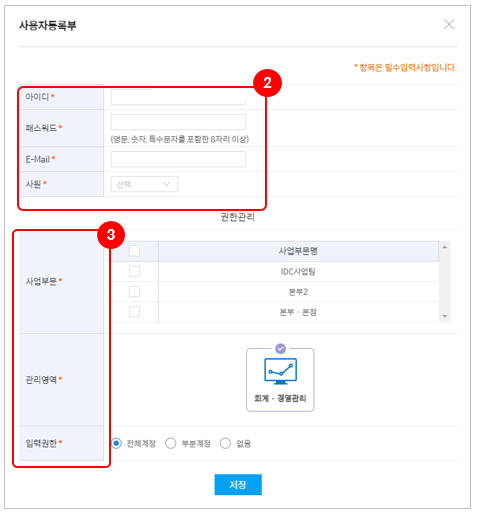Toggle the select-all checkbox in 사업부문명 header
Screen dimensions: 480x517
click(134, 251)
